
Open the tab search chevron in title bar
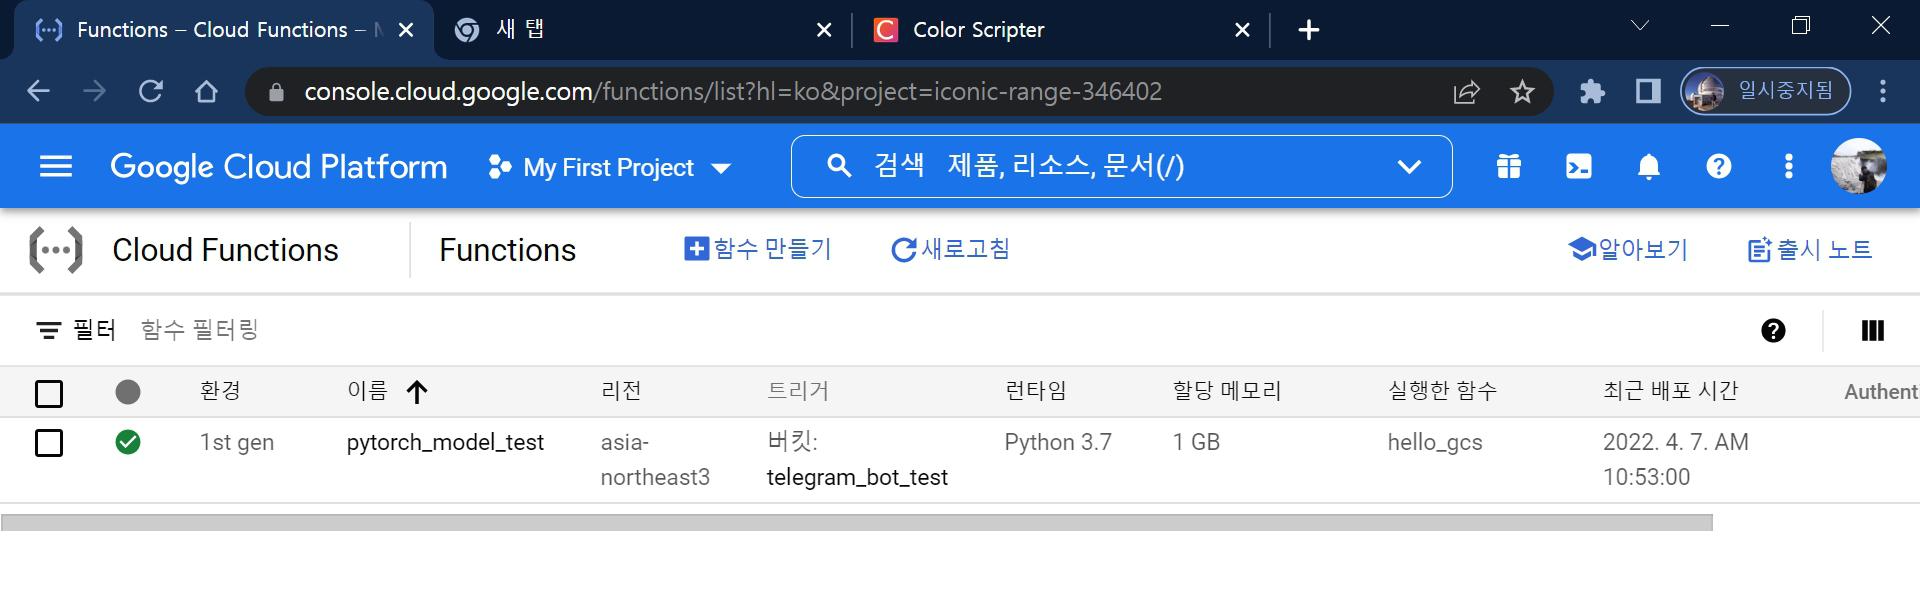pos(1640,27)
